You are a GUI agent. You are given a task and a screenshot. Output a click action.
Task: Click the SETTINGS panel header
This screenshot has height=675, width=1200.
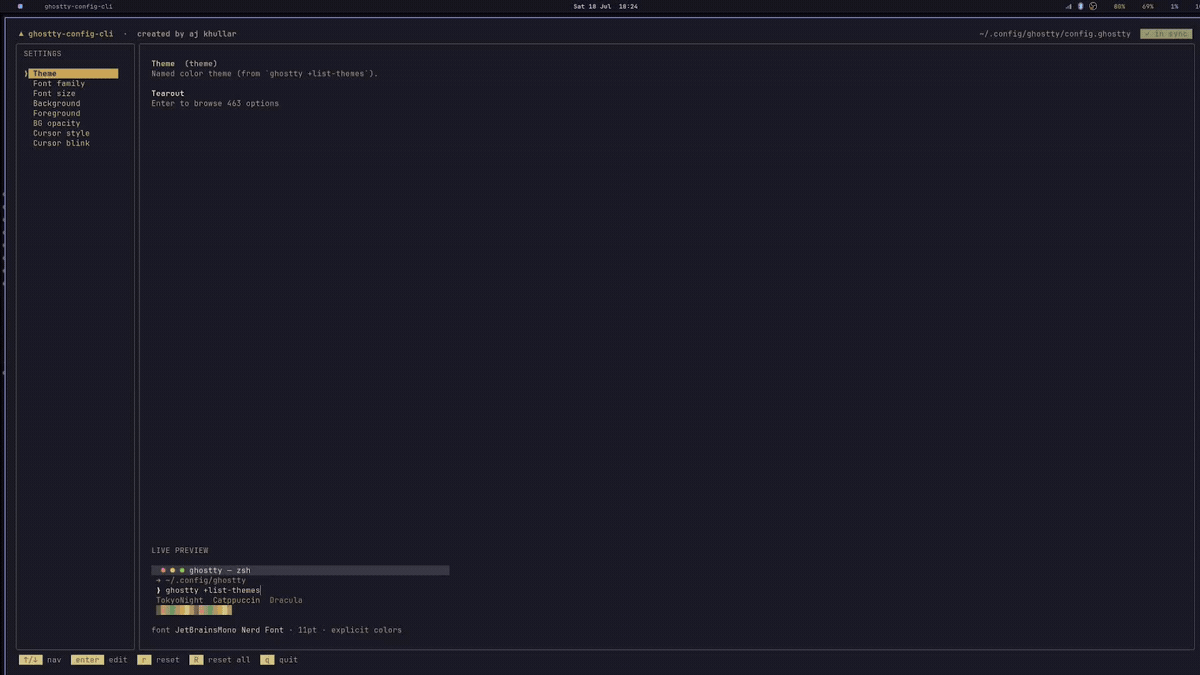[x=43, y=54]
